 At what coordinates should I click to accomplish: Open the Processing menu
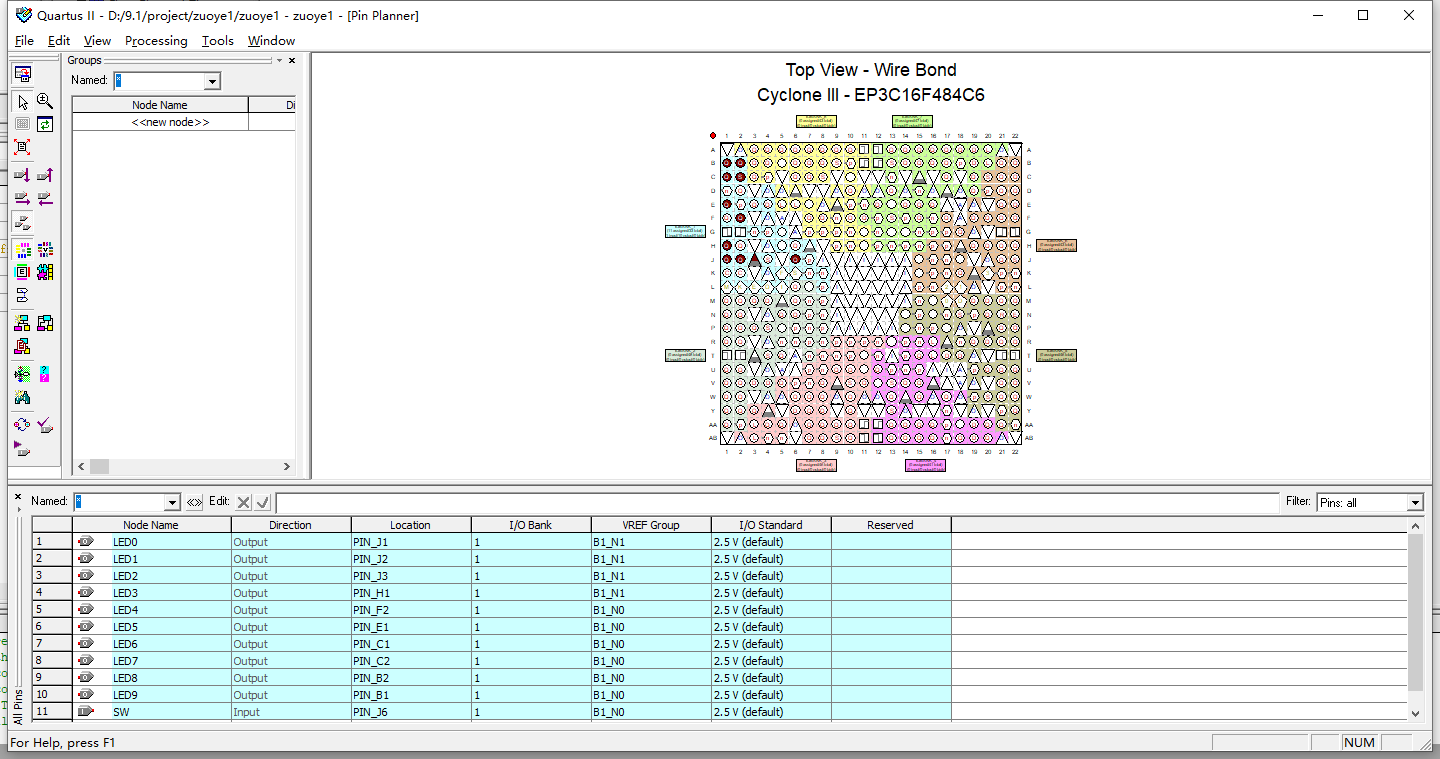[156, 41]
